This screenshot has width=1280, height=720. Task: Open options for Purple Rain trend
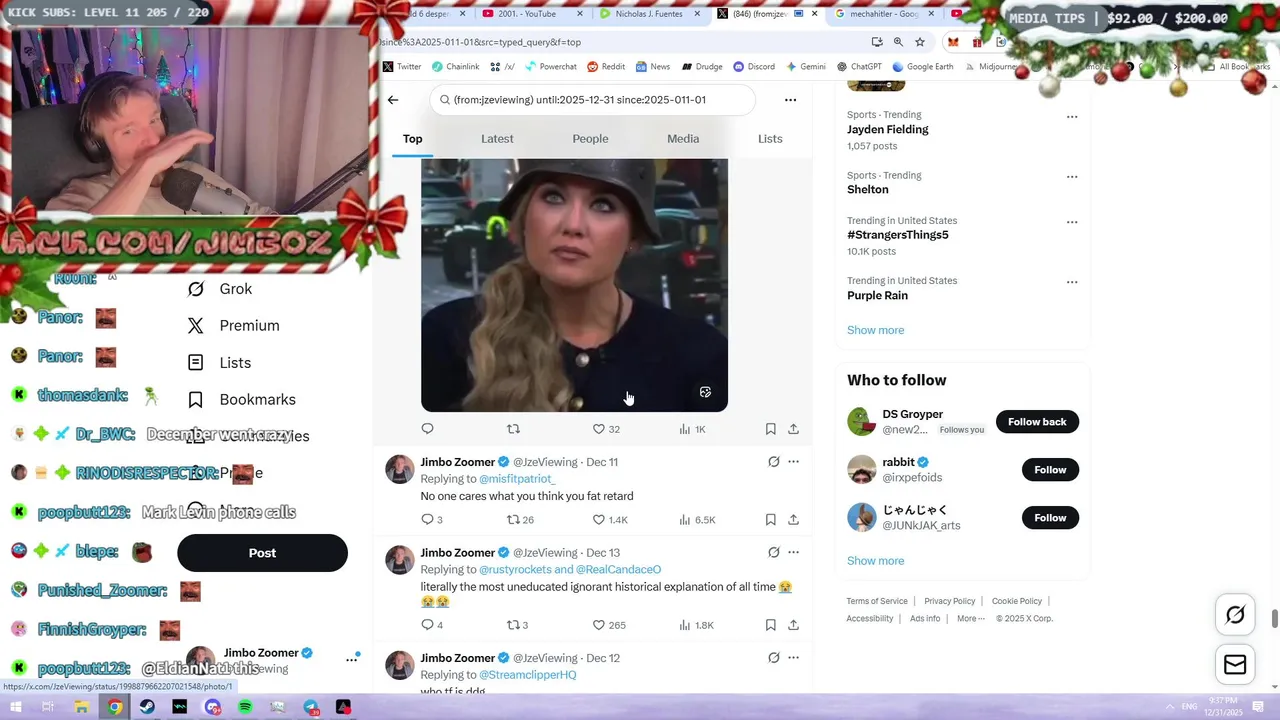point(1072,282)
